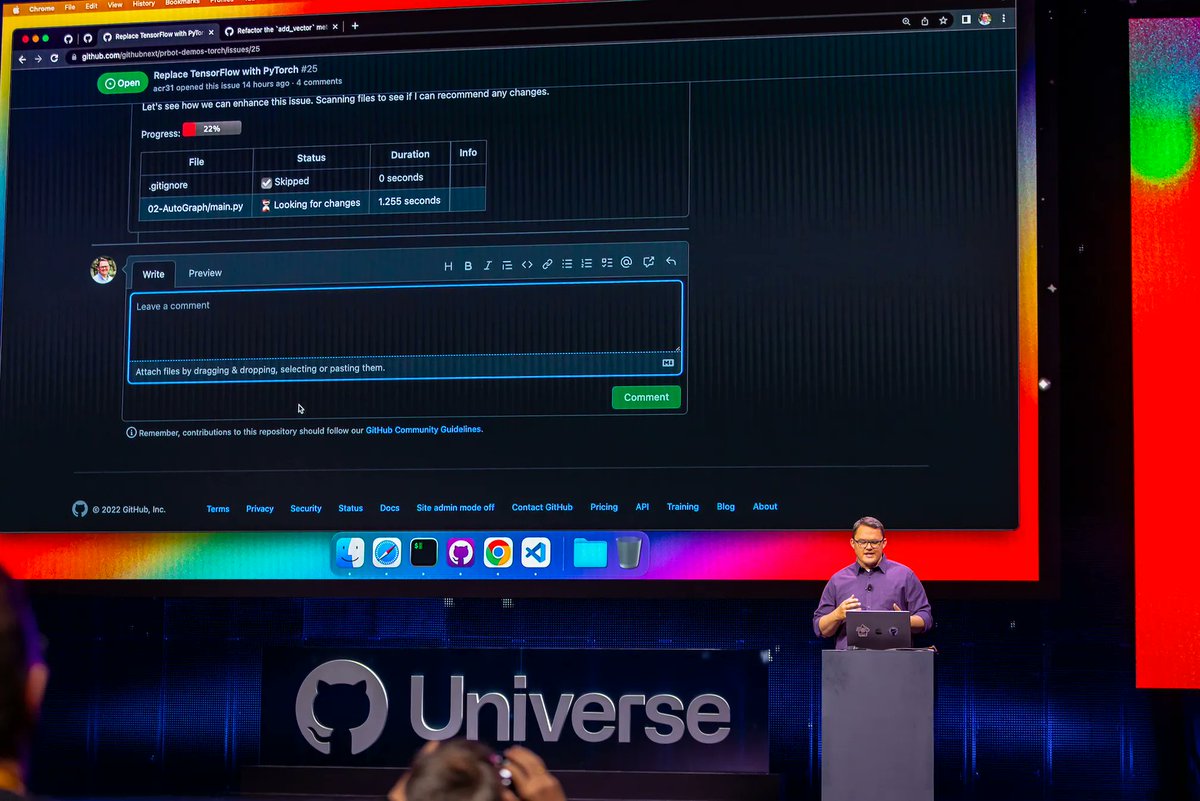Screen dimensions: 1200x801
Task: Open Finder from the dock
Action: [350, 552]
